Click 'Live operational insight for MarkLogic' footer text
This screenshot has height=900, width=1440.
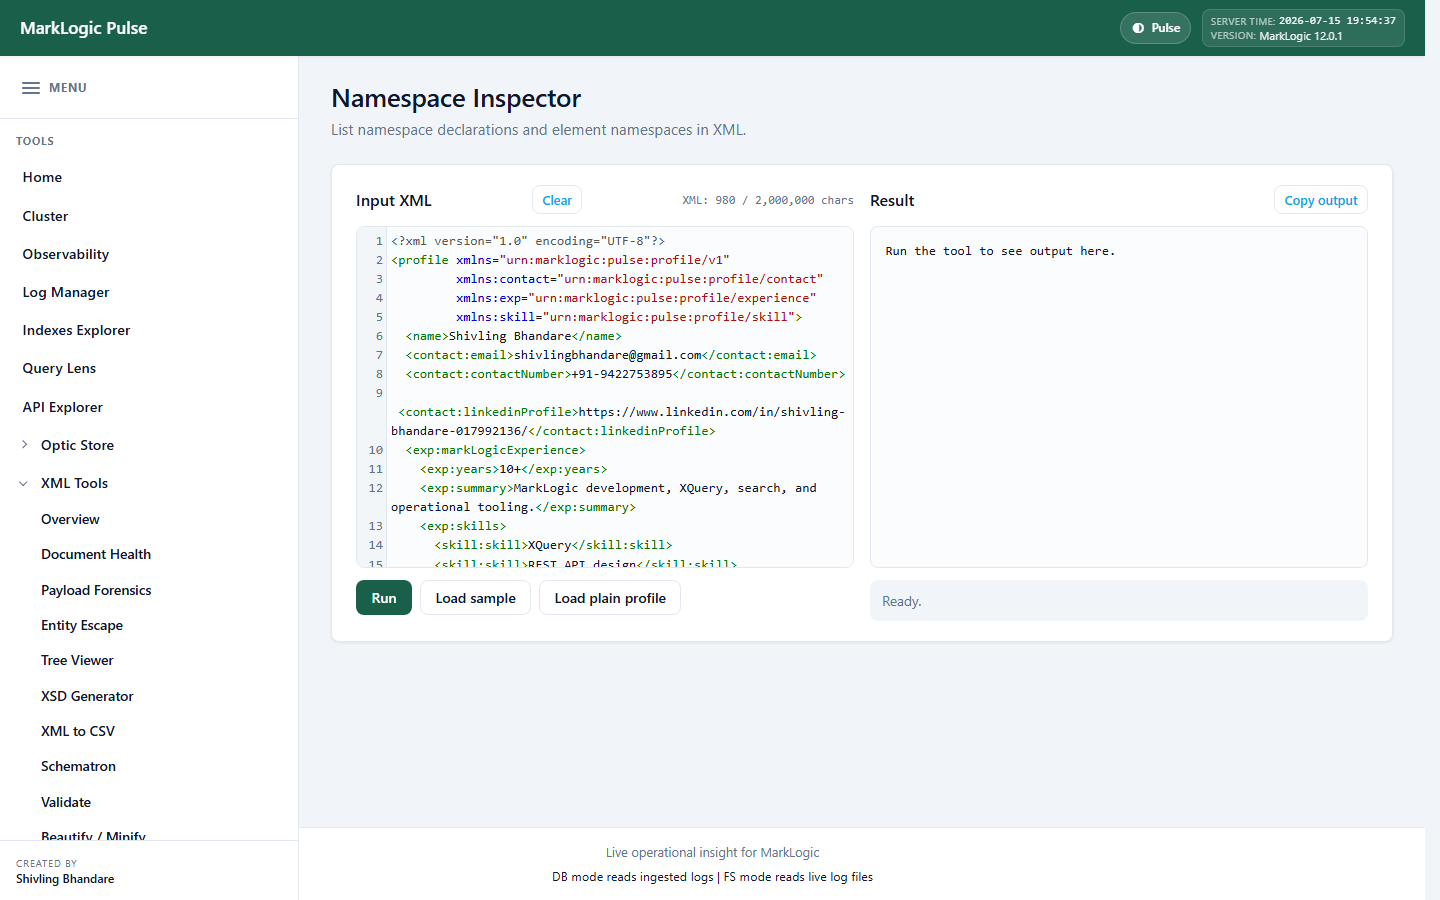coord(712,853)
